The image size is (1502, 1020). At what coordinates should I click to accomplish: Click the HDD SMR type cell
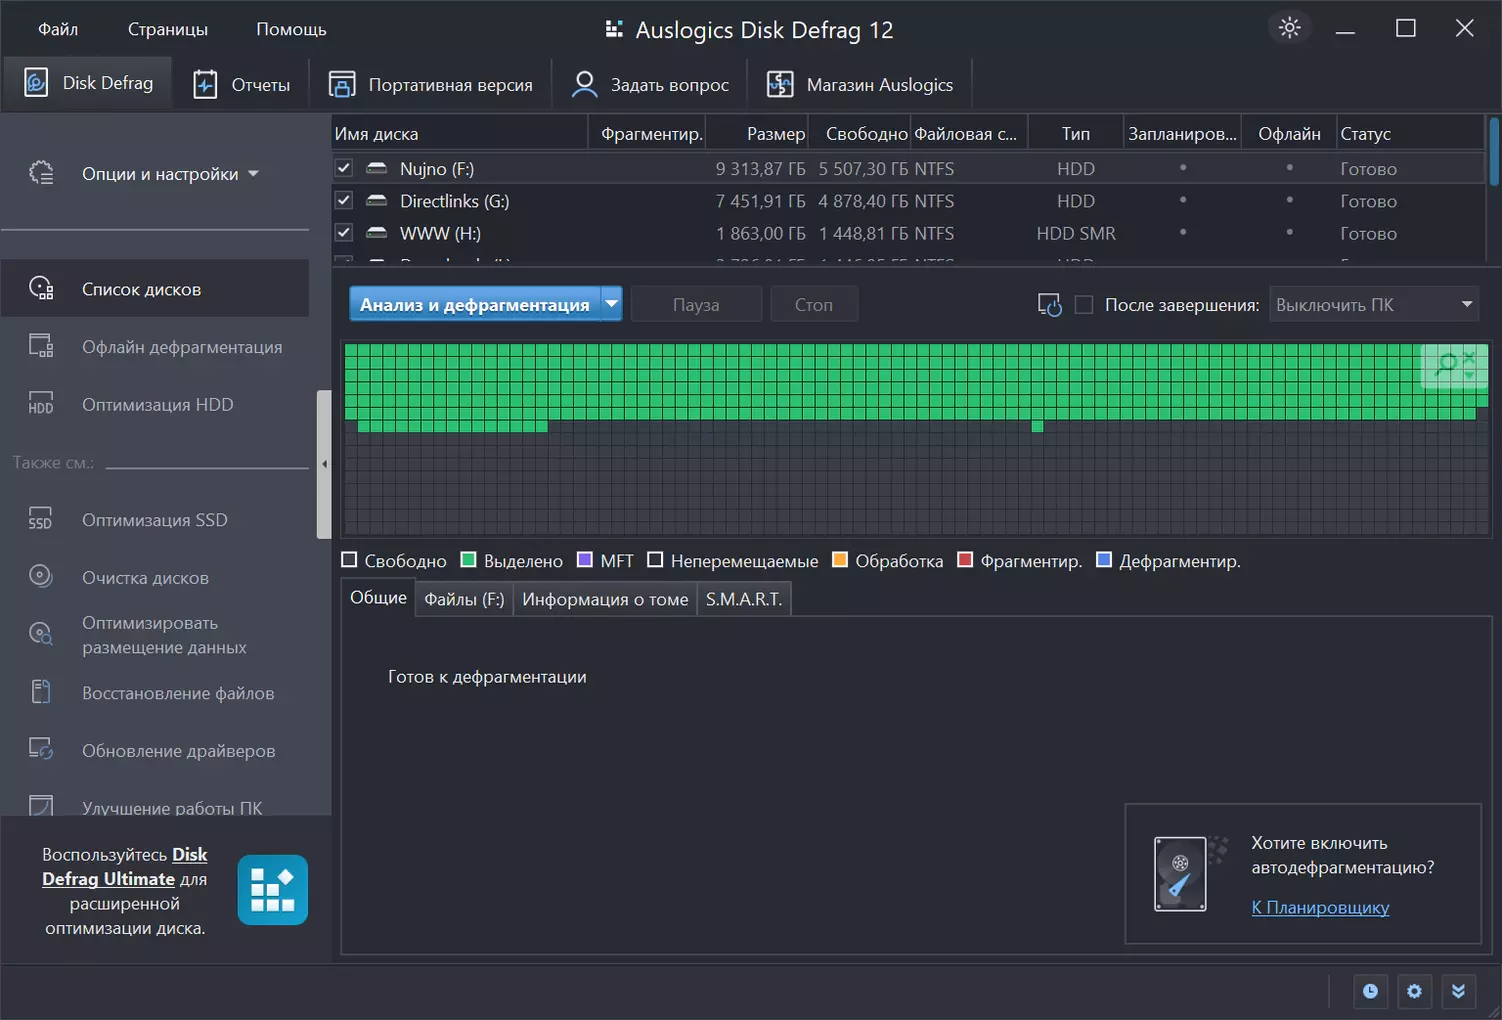click(1076, 233)
